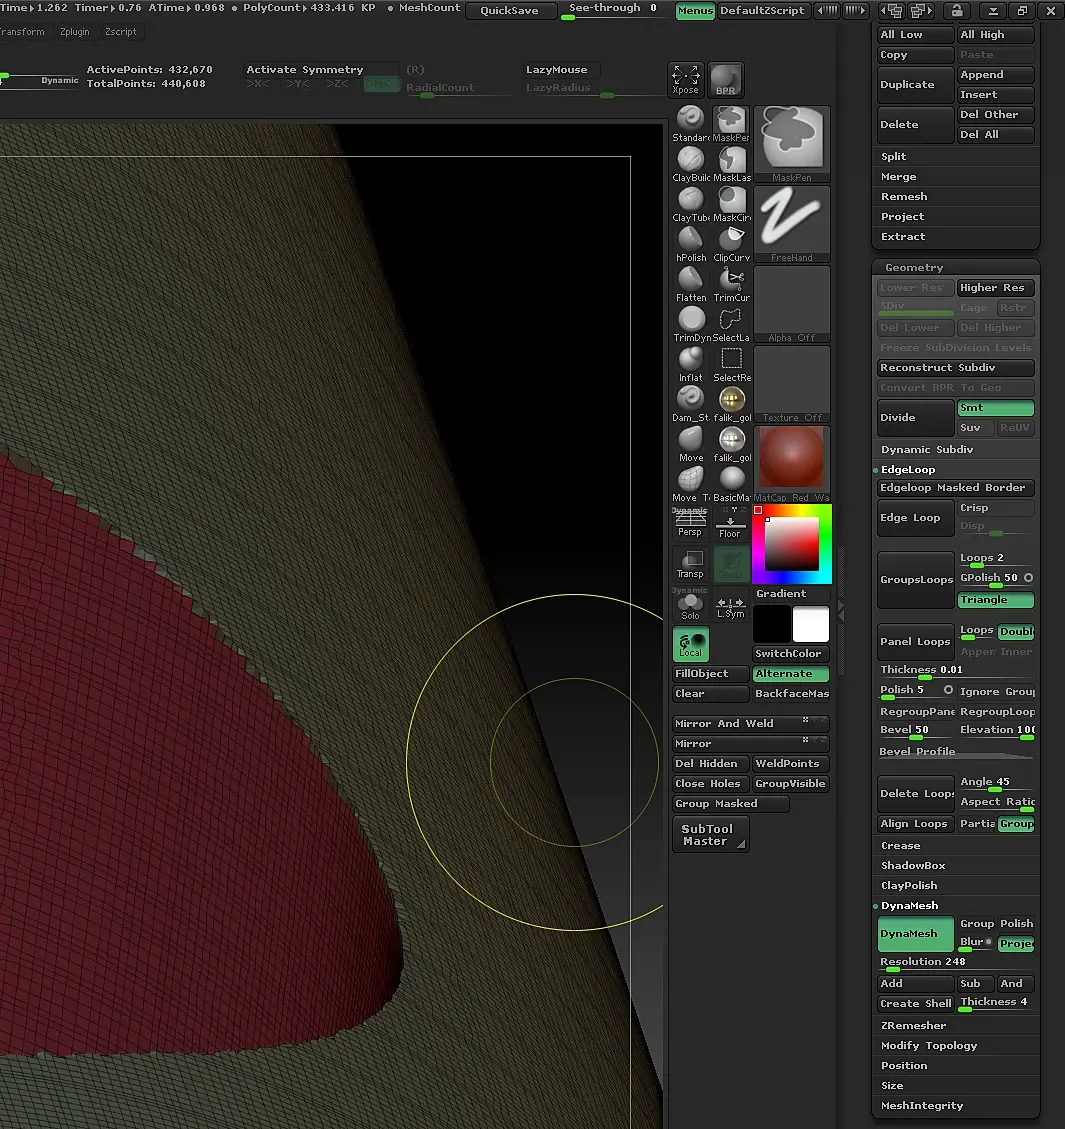Pick the Inflat brush
The width and height of the screenshot is (1065, 1129).
[690, 360]
